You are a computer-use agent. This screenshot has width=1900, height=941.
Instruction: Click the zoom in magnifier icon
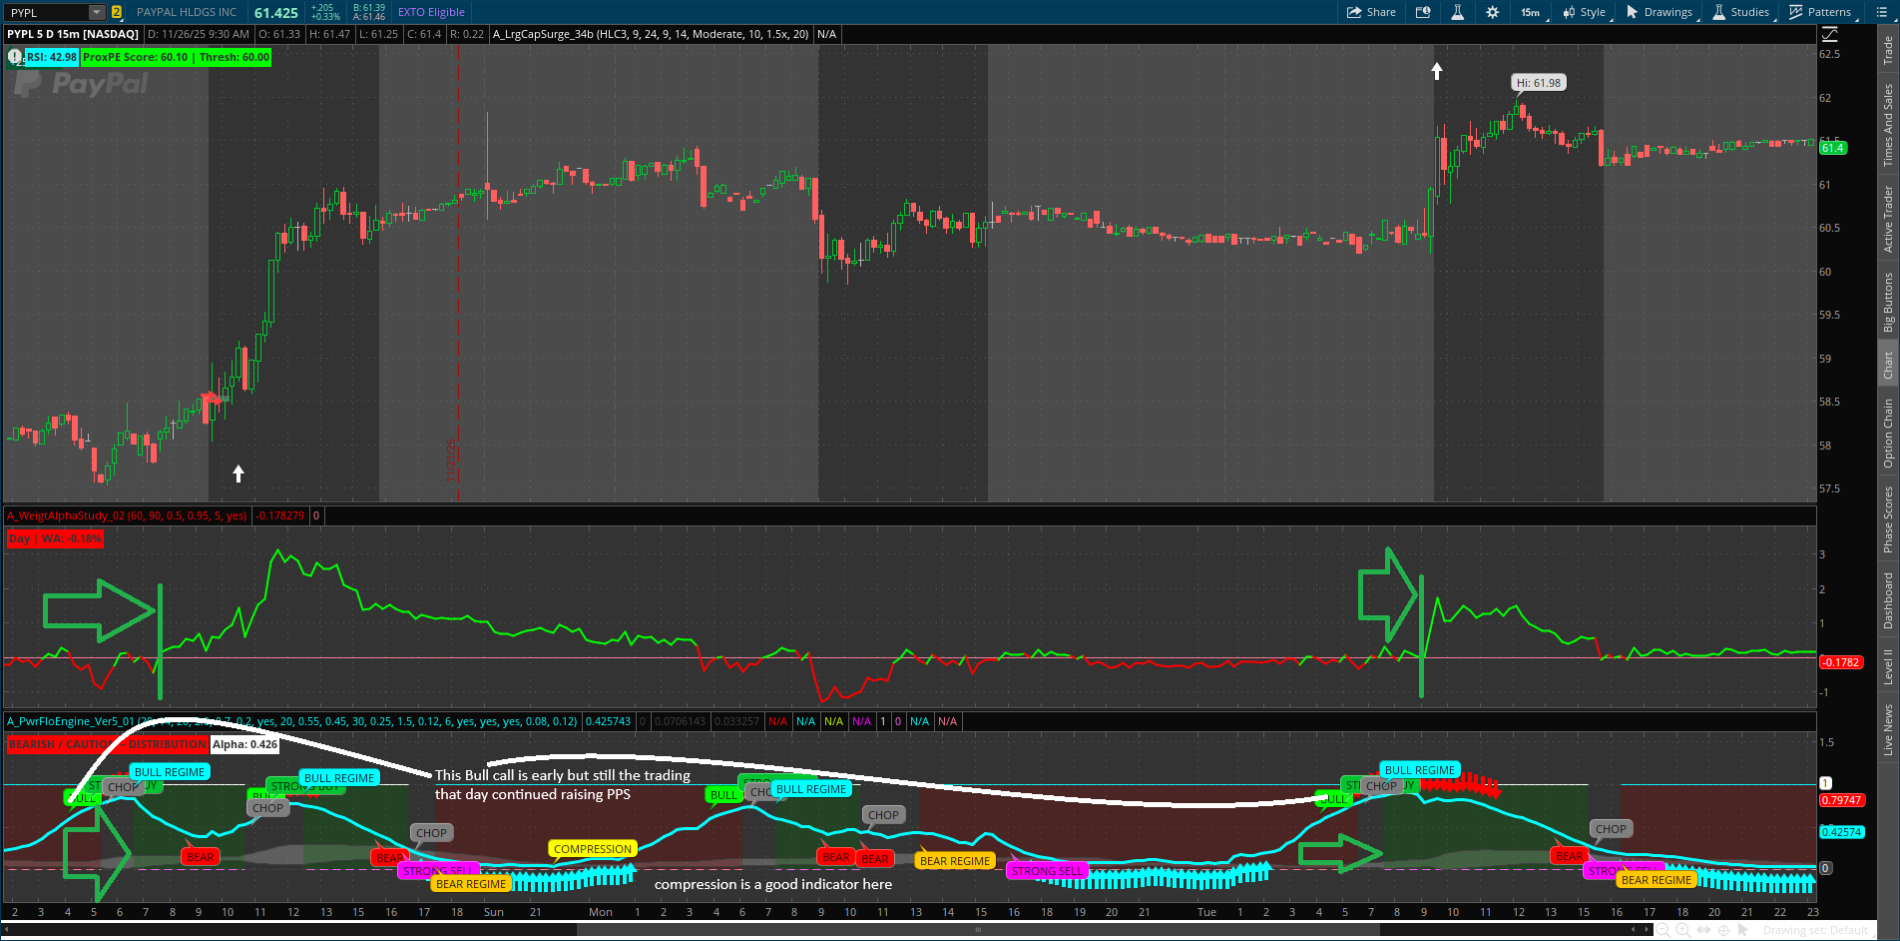pyautogui.click(x=1683, y=930)
